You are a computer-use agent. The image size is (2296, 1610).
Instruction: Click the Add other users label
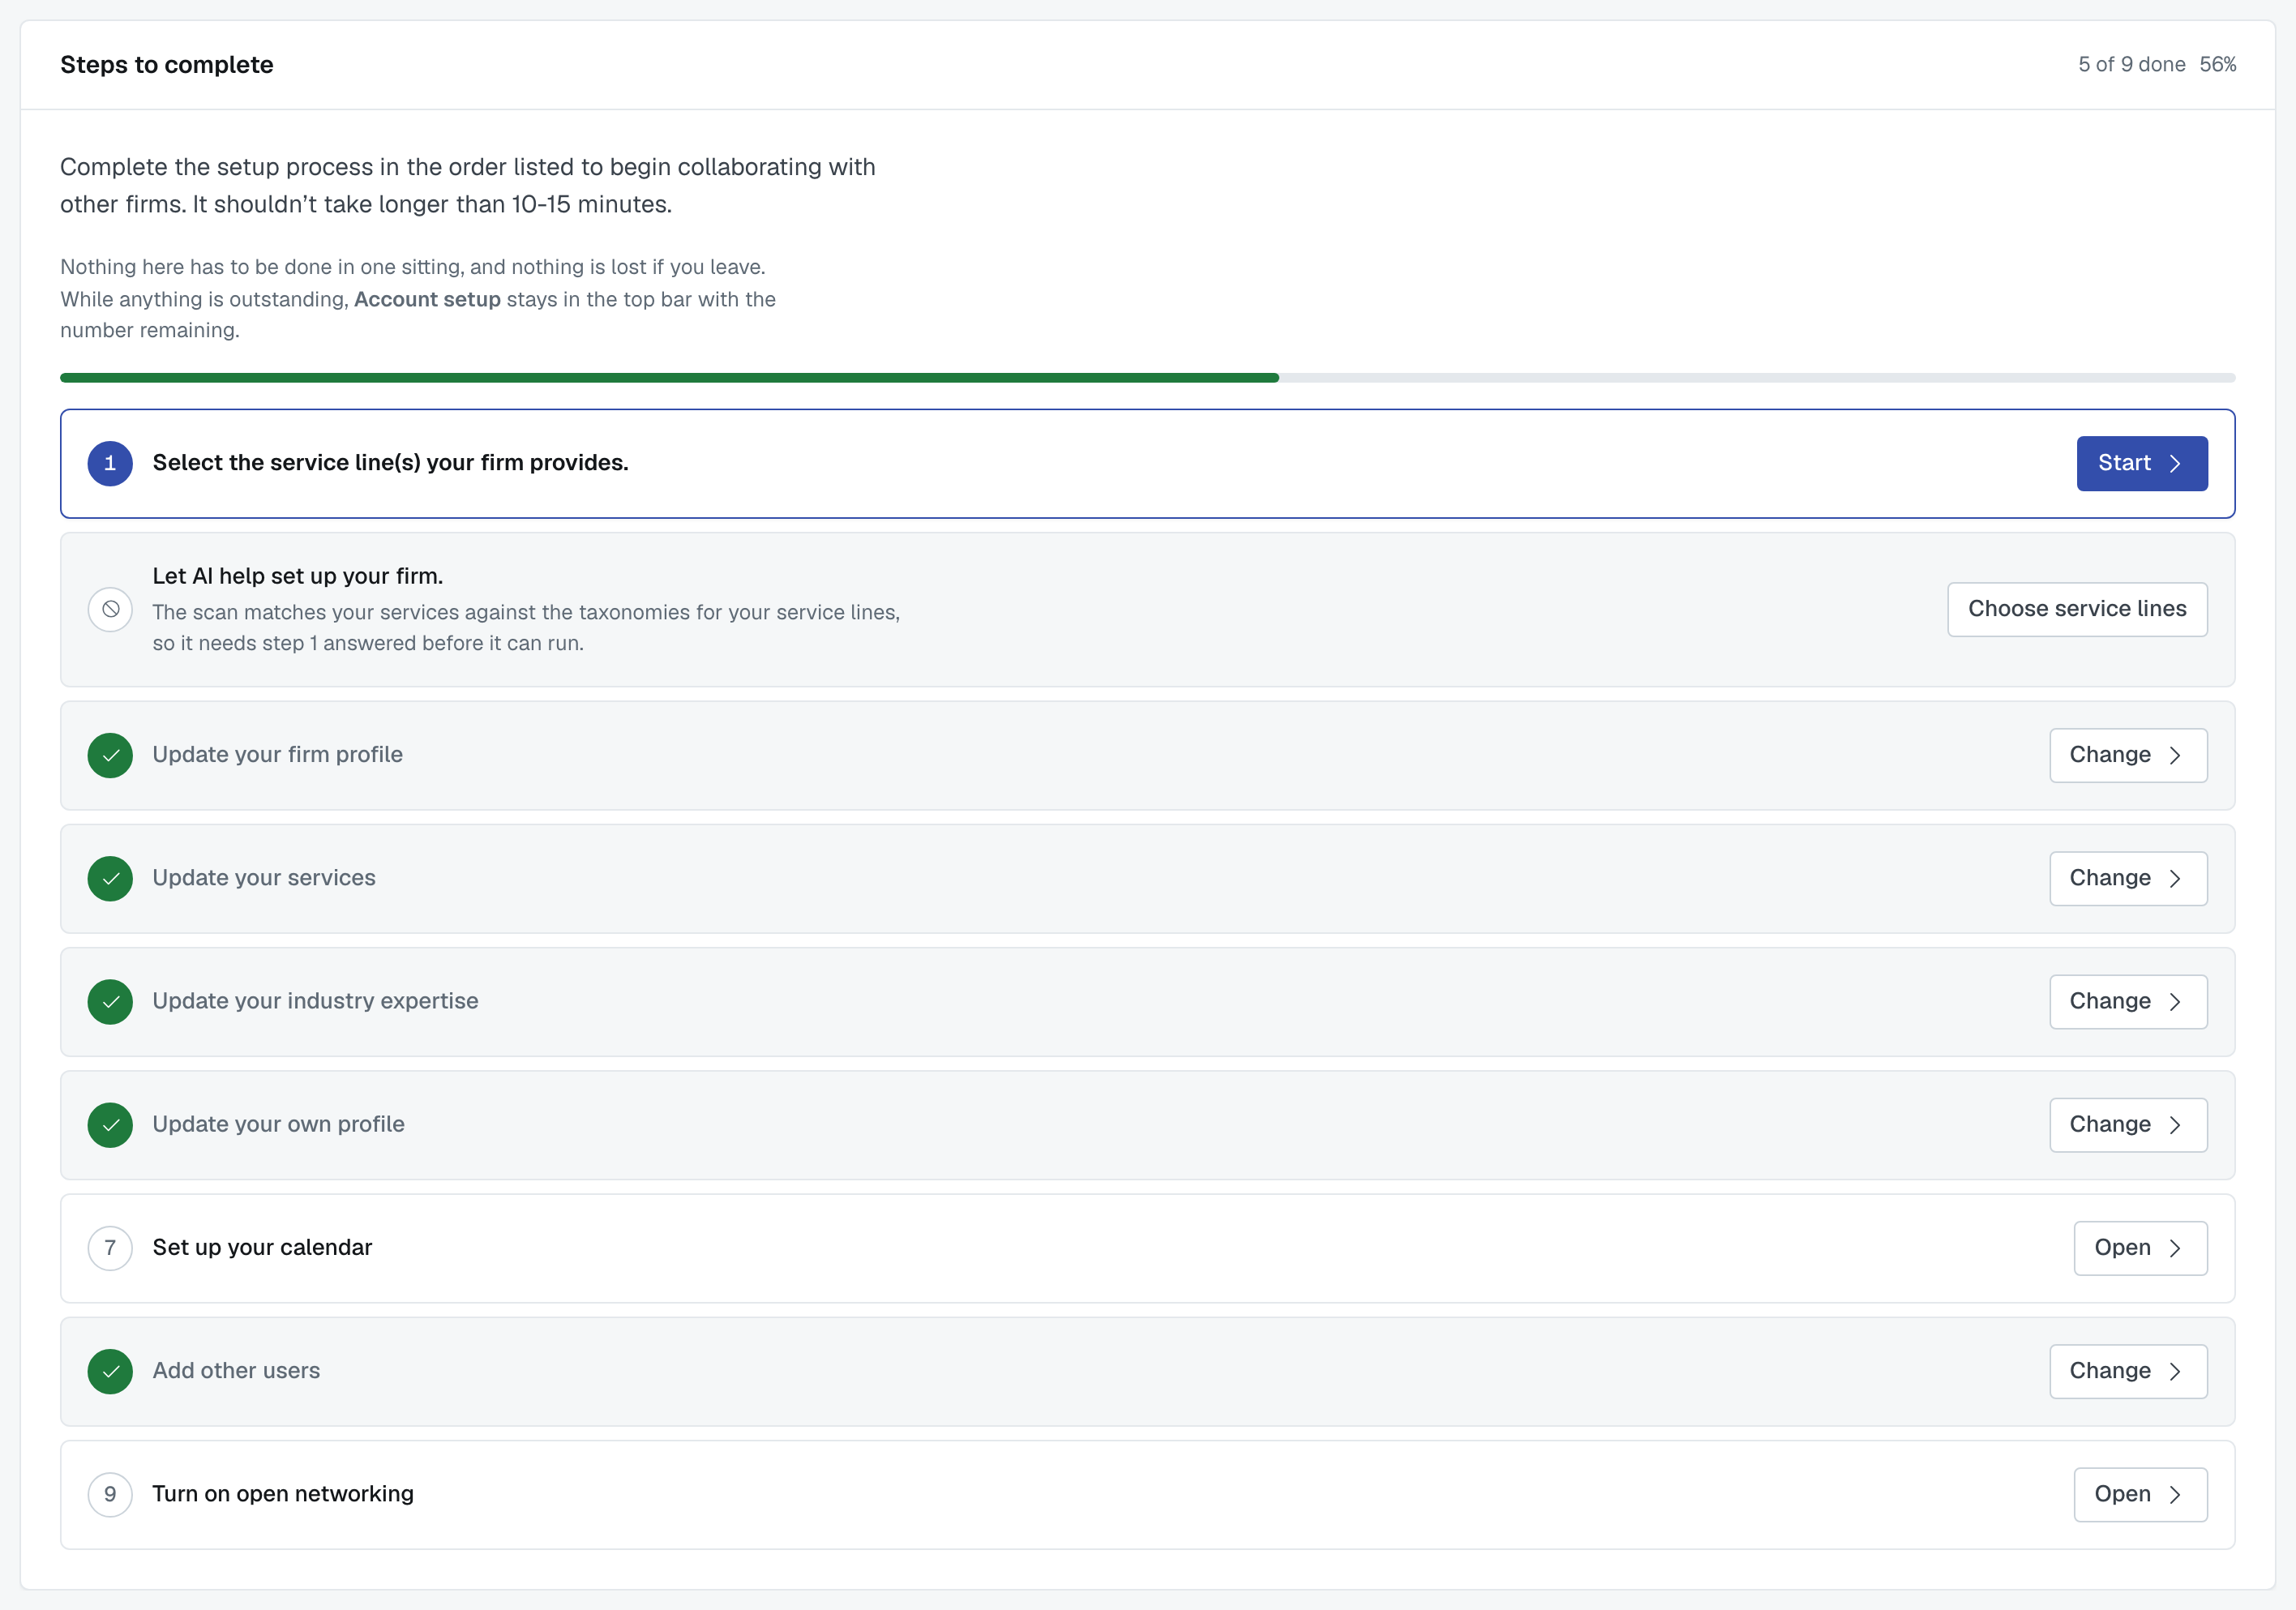236,1371
